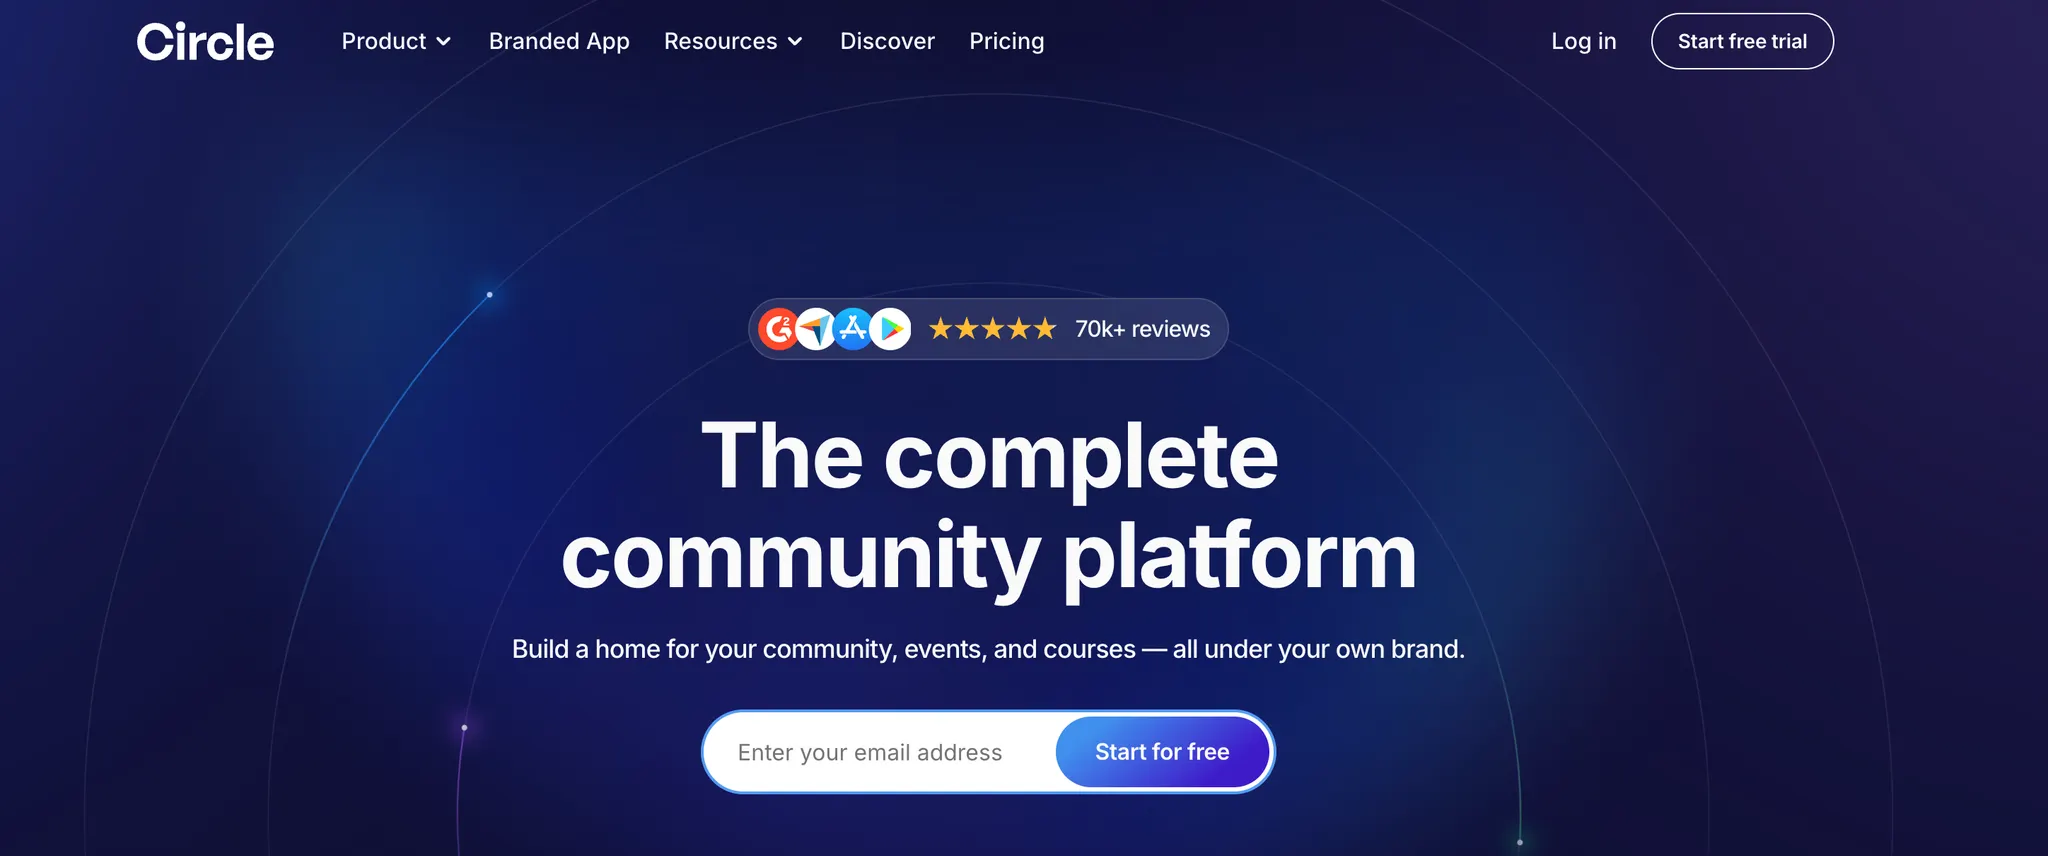
Task: Click the "The complete community platform" heading
Action: 989,506
